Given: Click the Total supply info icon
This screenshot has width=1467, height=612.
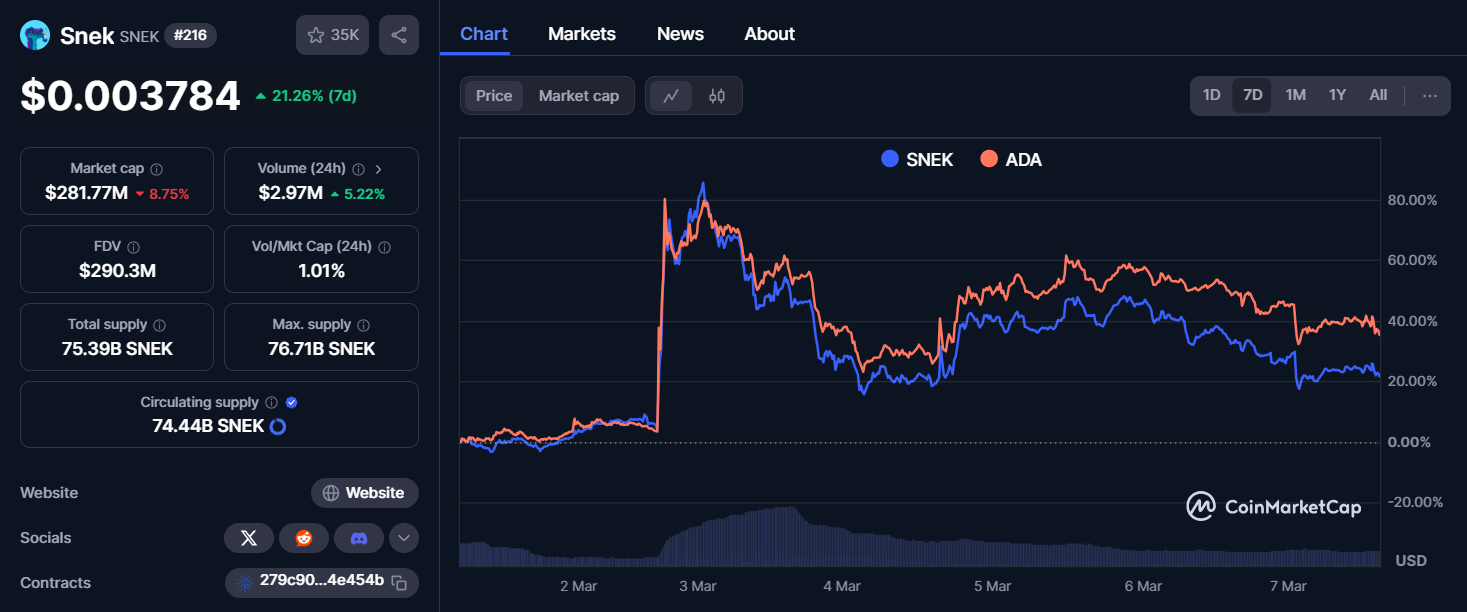Looking at the screenshot, I should pos(160,325).
